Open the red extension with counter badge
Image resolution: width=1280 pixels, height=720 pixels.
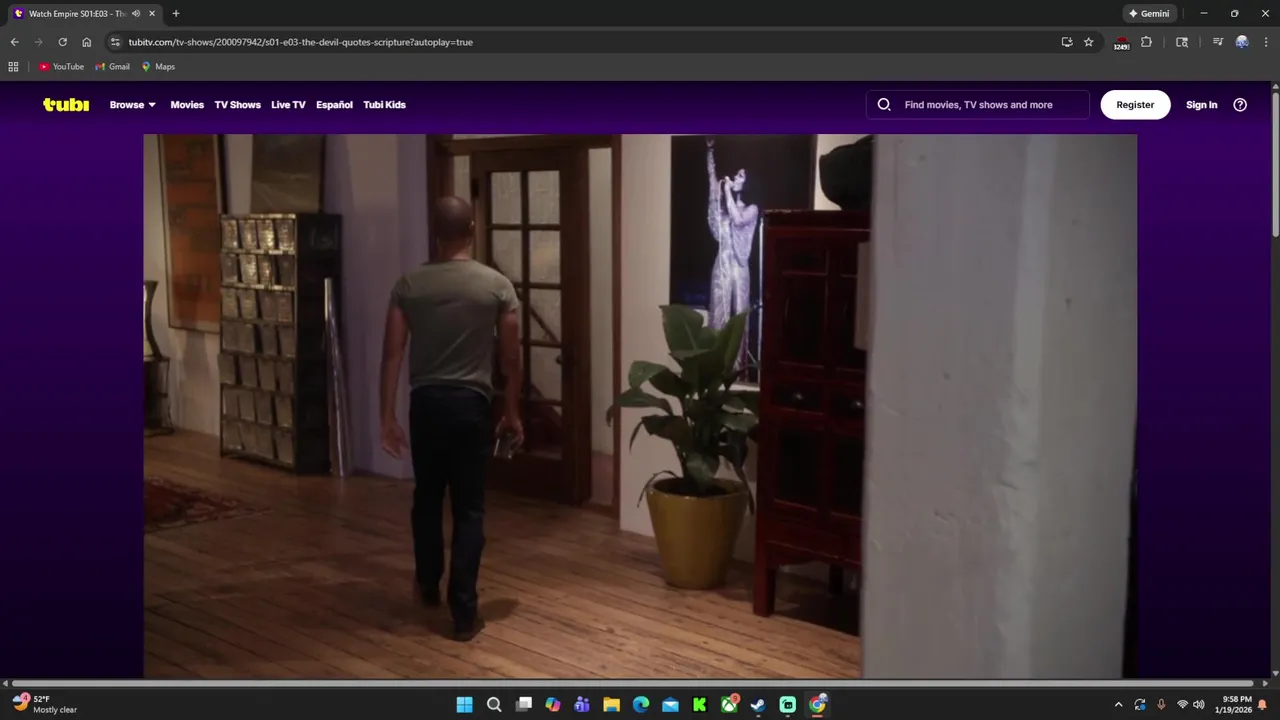(1122, 42)
